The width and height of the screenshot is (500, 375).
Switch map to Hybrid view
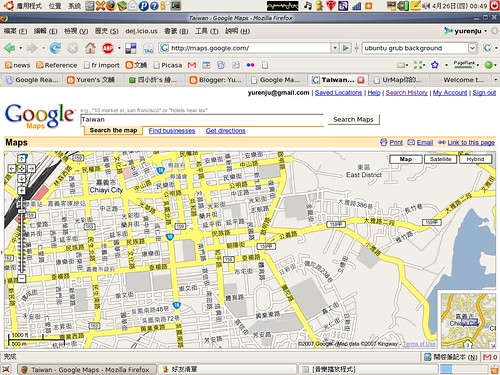(475, 159)
